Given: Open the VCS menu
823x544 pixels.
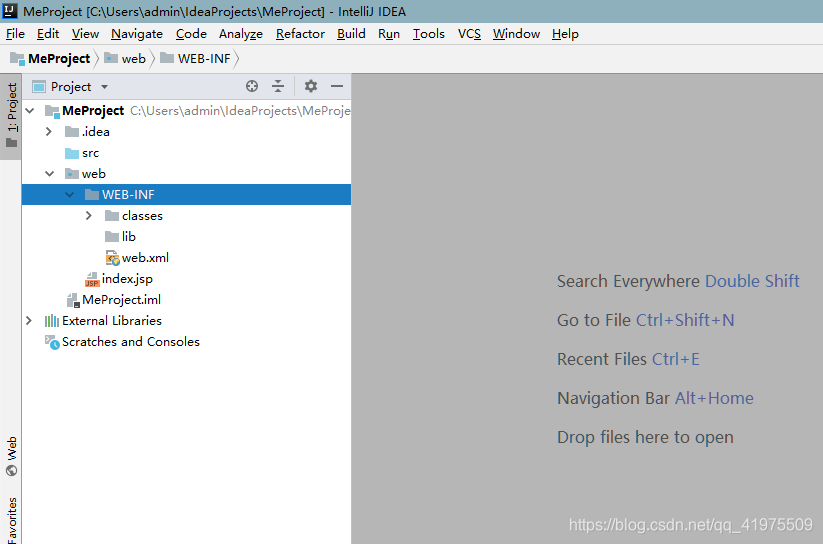Looking at the screenshot, I should (469, 34).
